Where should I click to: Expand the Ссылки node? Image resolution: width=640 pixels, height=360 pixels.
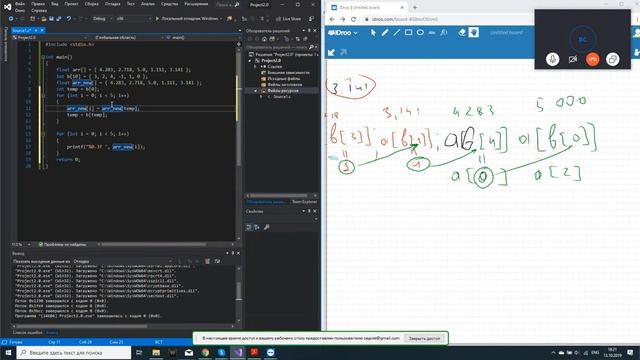pos(256,67)
